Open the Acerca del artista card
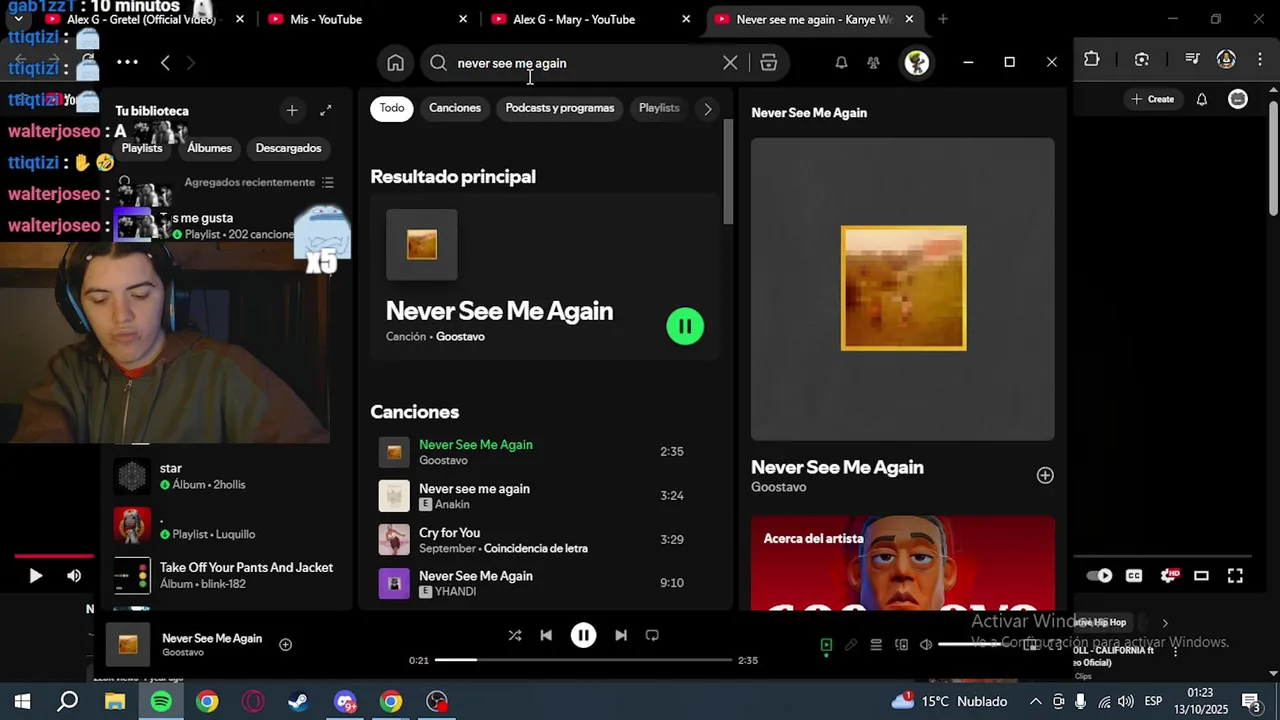 coord(903,562)
